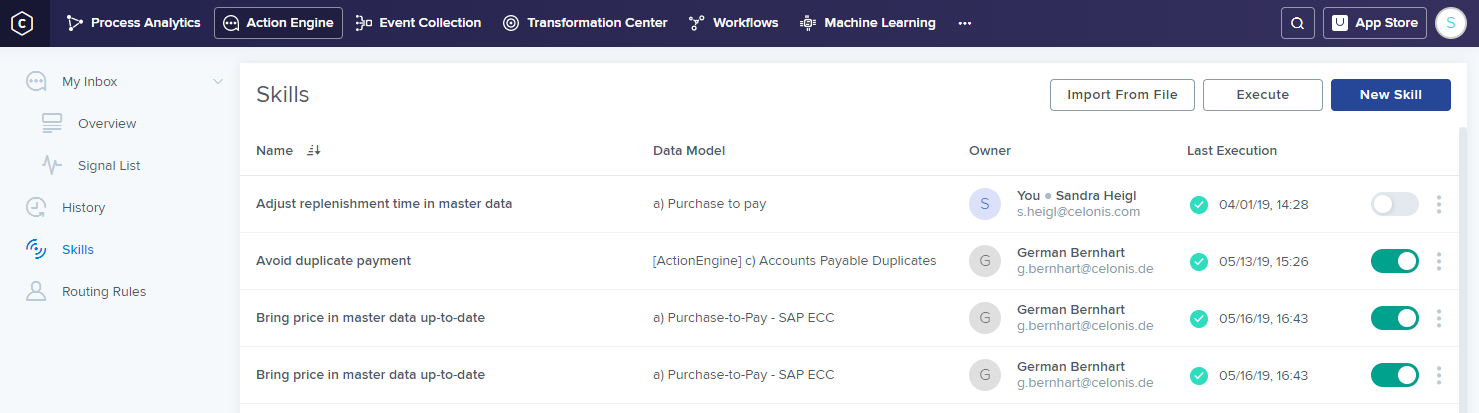Click the Owner column header
1479x413 pixels.
[990, 151]
